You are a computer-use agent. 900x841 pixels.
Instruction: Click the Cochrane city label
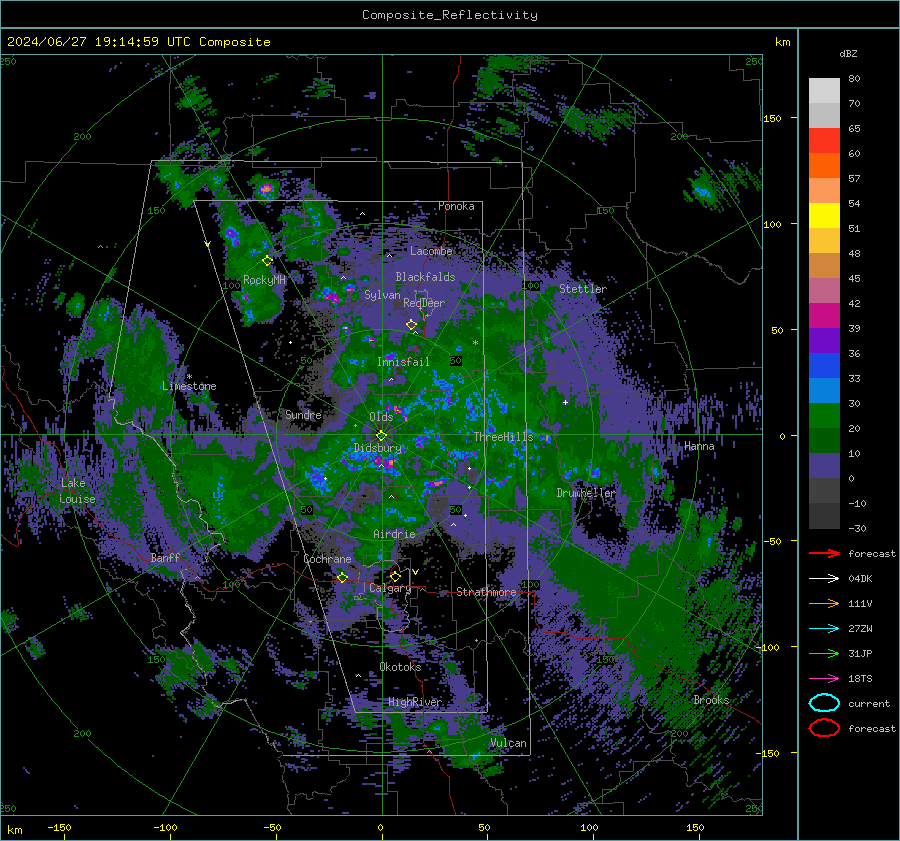point(327,559)
